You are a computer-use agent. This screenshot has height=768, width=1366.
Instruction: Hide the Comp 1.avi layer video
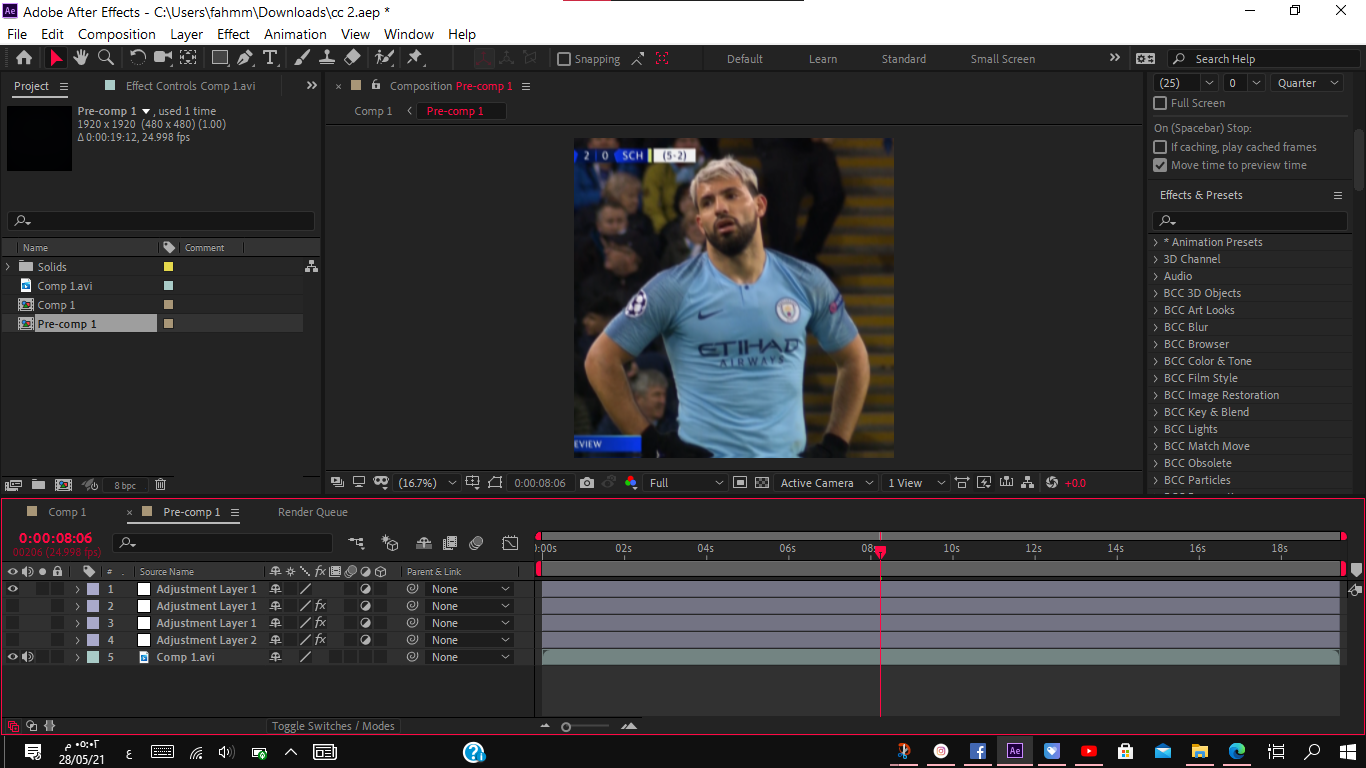click(13, 657)
